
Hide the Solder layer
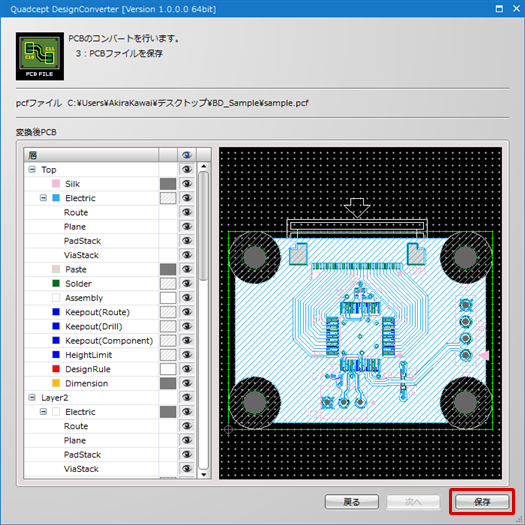coord(187,283)
